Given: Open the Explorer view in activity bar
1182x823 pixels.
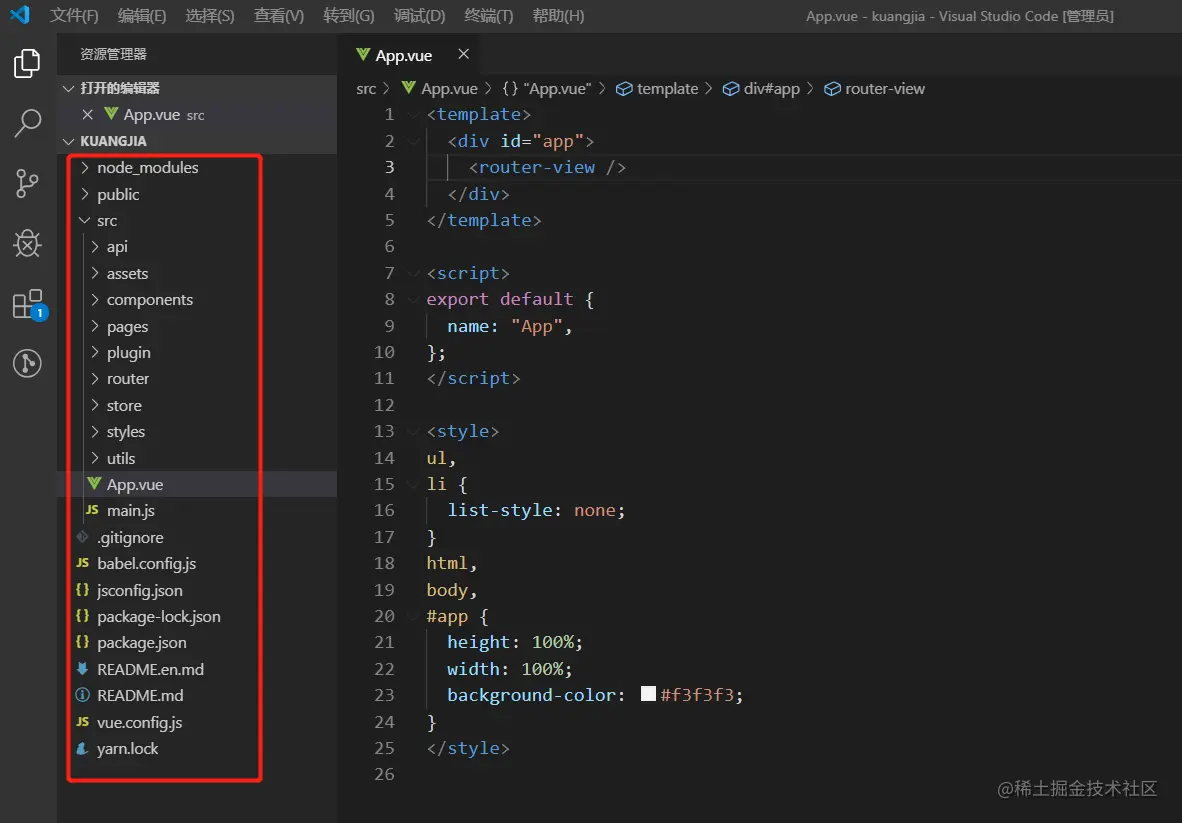Looking at the screenshot, I should click(27, 63).
